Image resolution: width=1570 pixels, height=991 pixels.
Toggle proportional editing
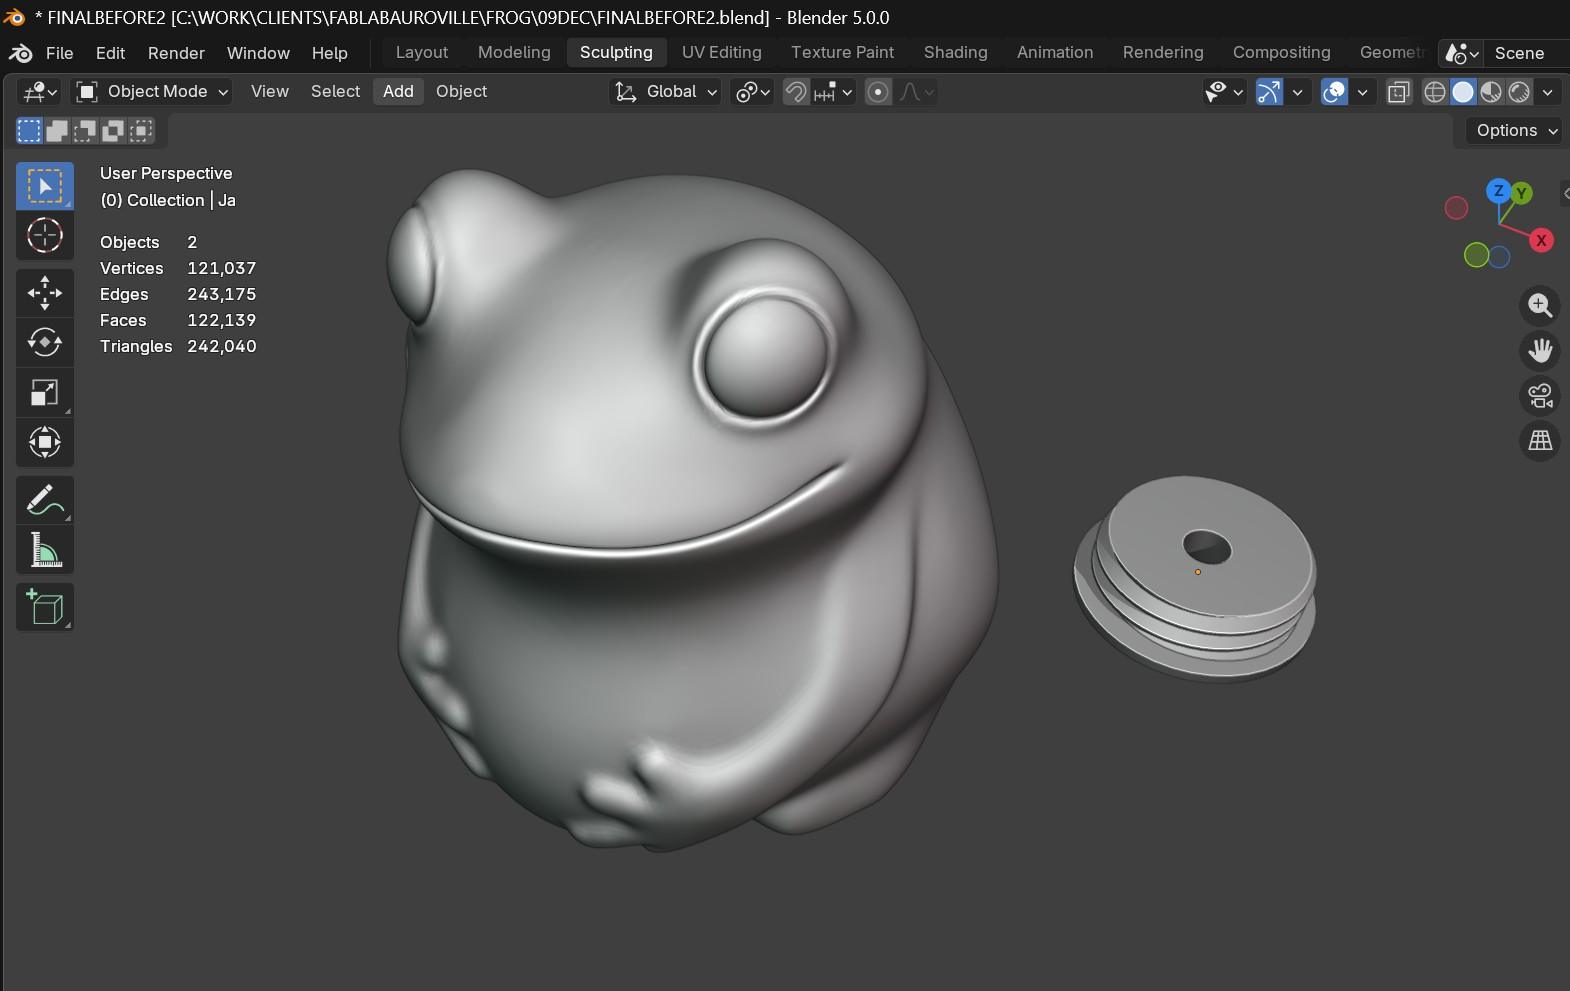(878, 92)
